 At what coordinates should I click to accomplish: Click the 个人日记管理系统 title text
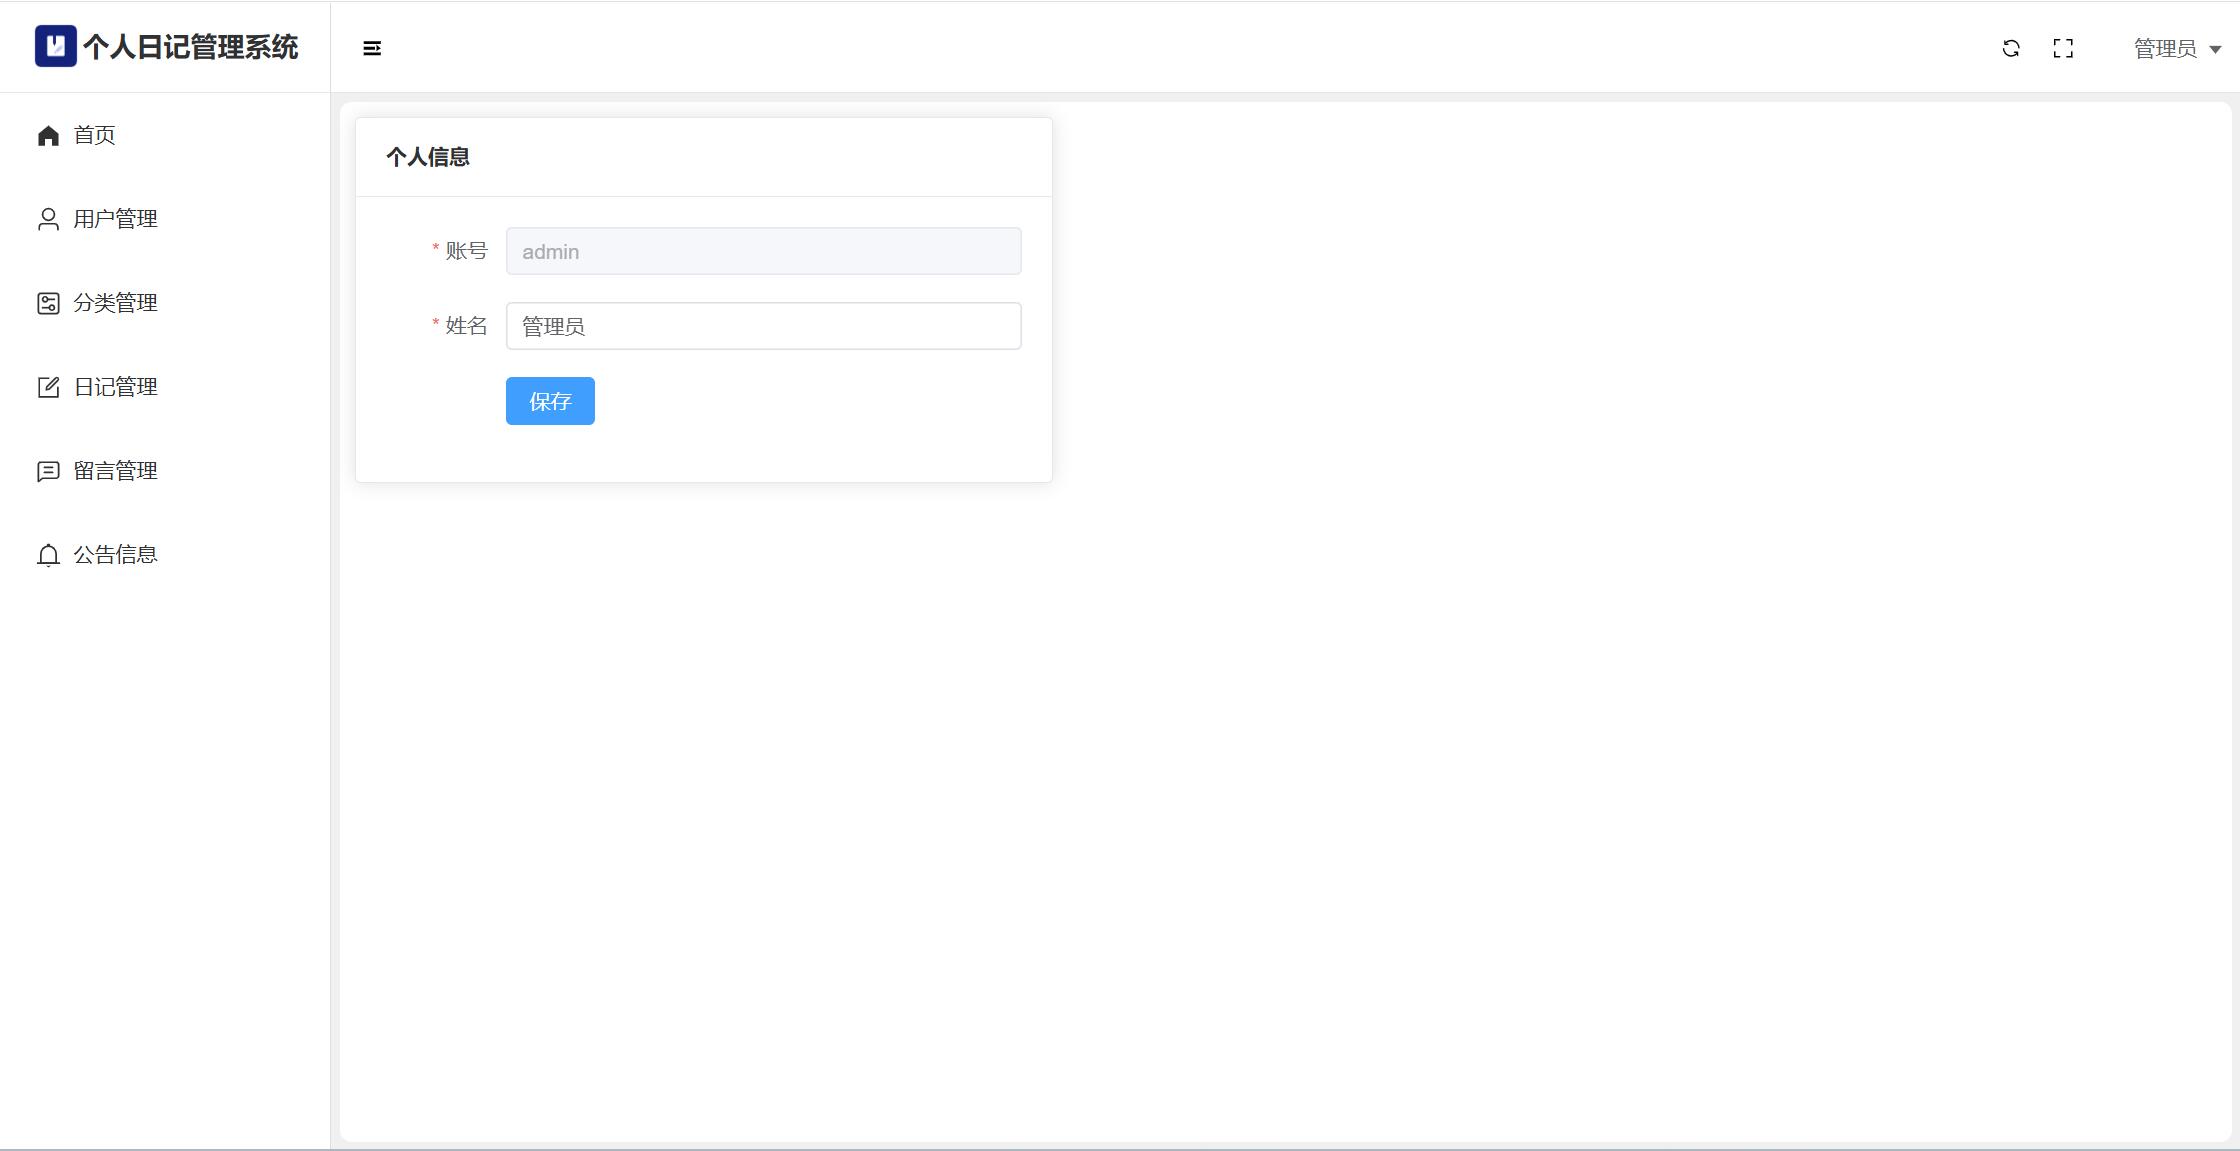[190, 47]
